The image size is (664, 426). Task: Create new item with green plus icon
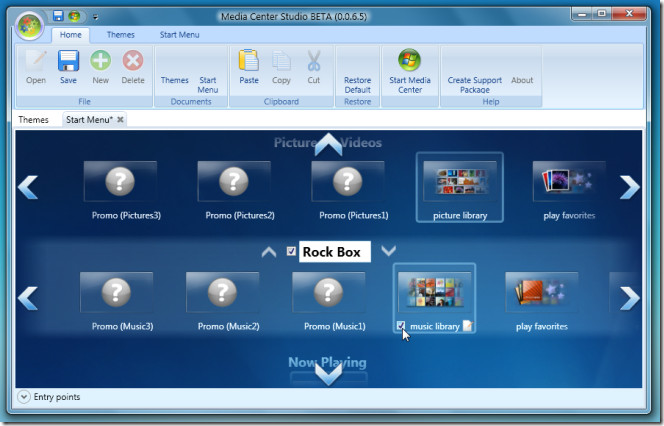pos(100,60)
